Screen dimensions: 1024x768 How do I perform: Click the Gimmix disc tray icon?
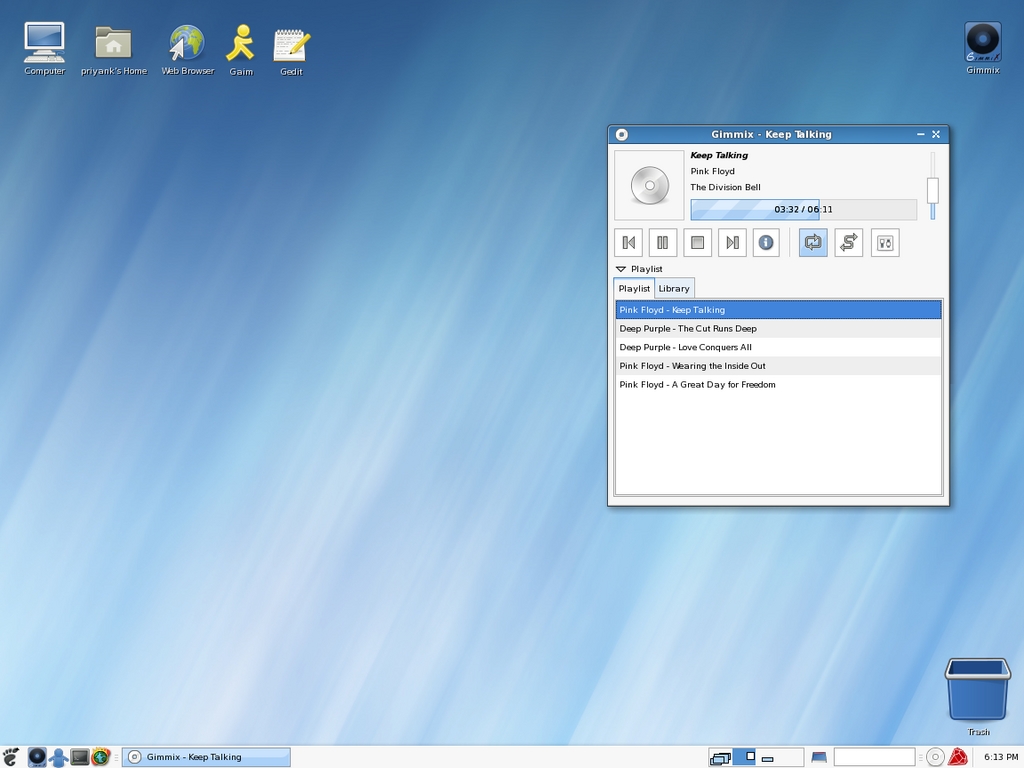(935, 757)
